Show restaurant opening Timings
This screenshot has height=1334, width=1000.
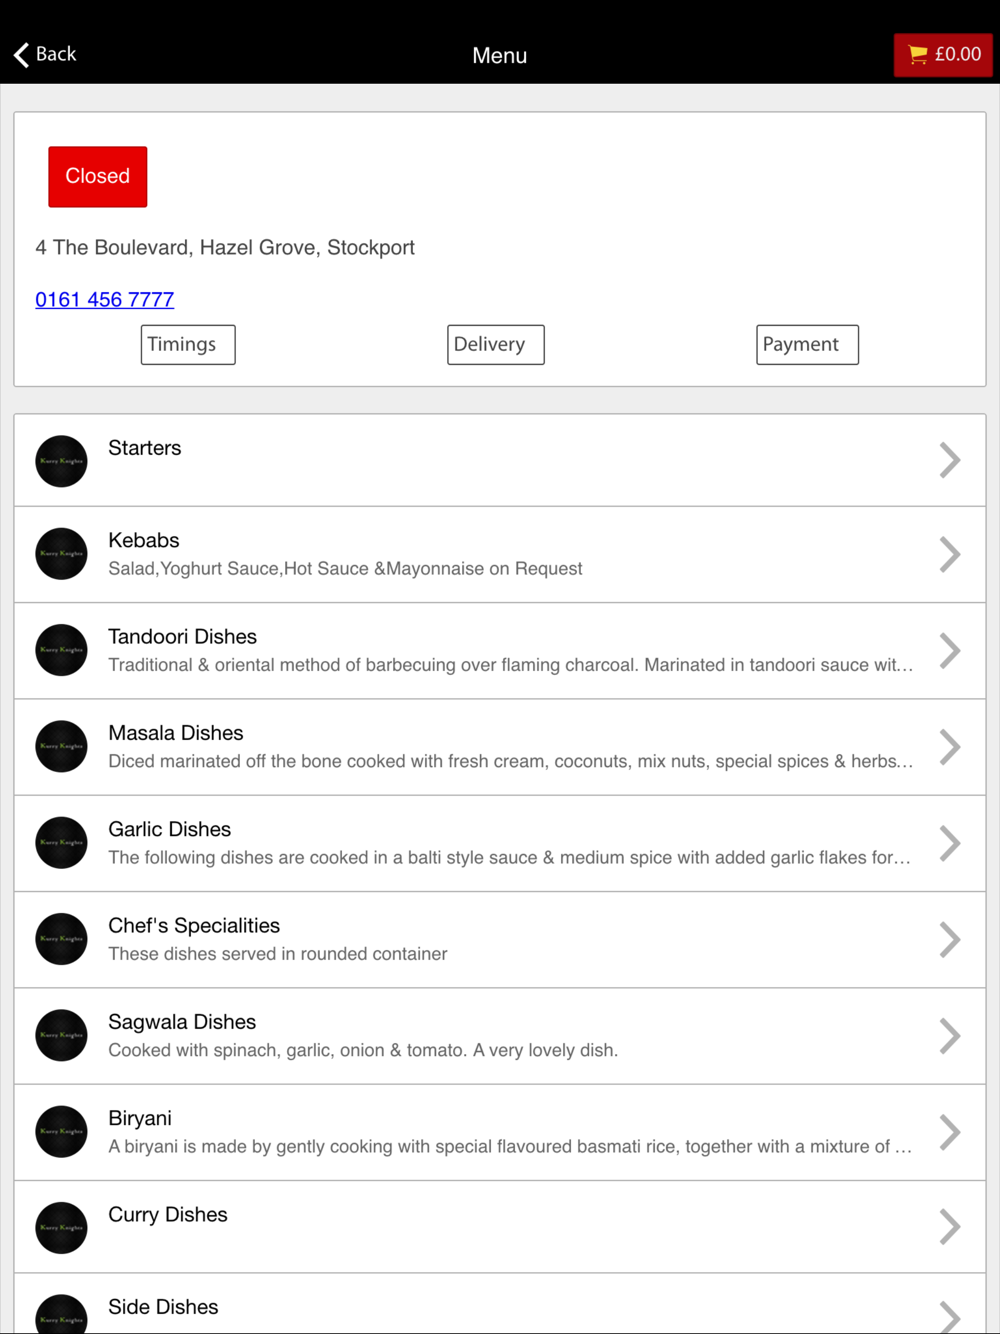point(188,345)
